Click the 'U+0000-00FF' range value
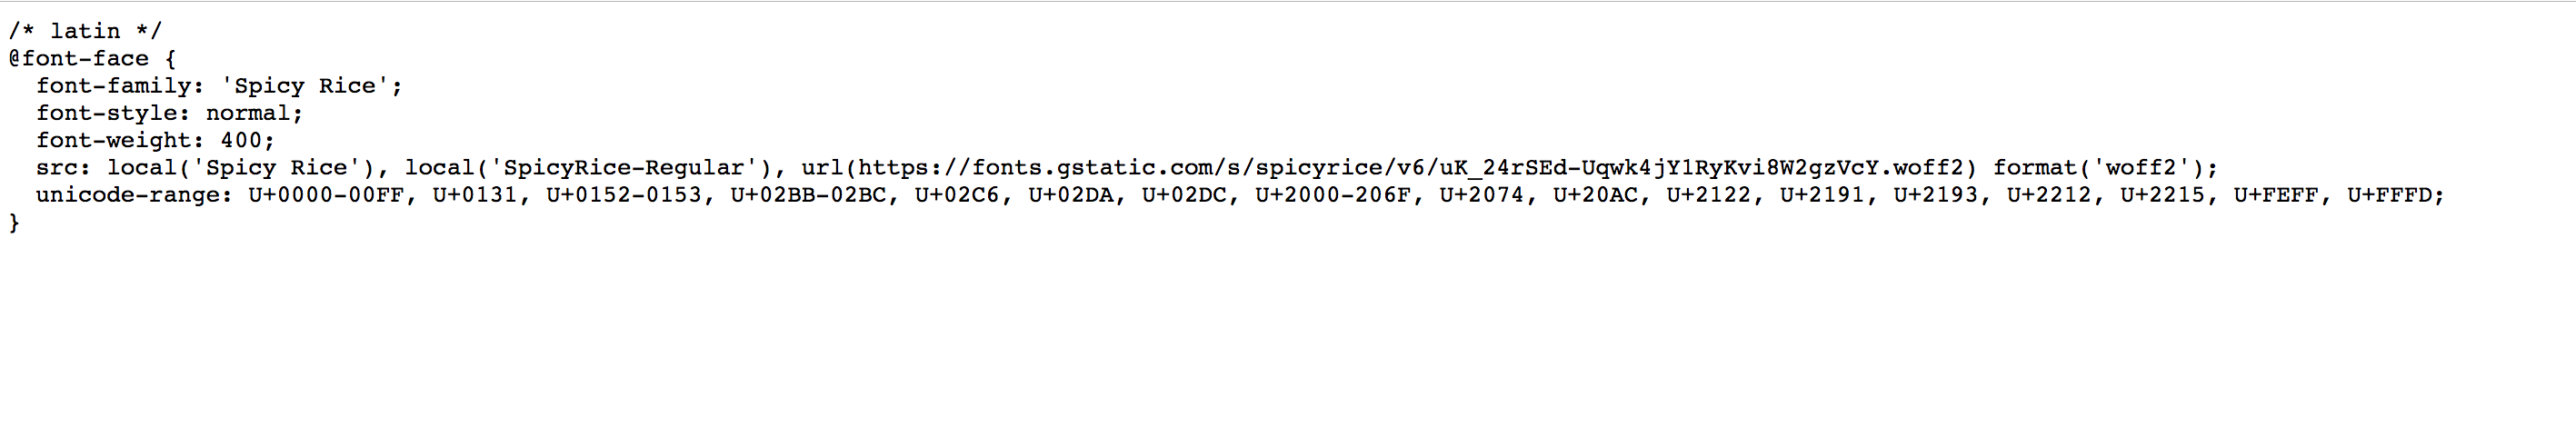2576x447 pixels. [x=325, y=195]
